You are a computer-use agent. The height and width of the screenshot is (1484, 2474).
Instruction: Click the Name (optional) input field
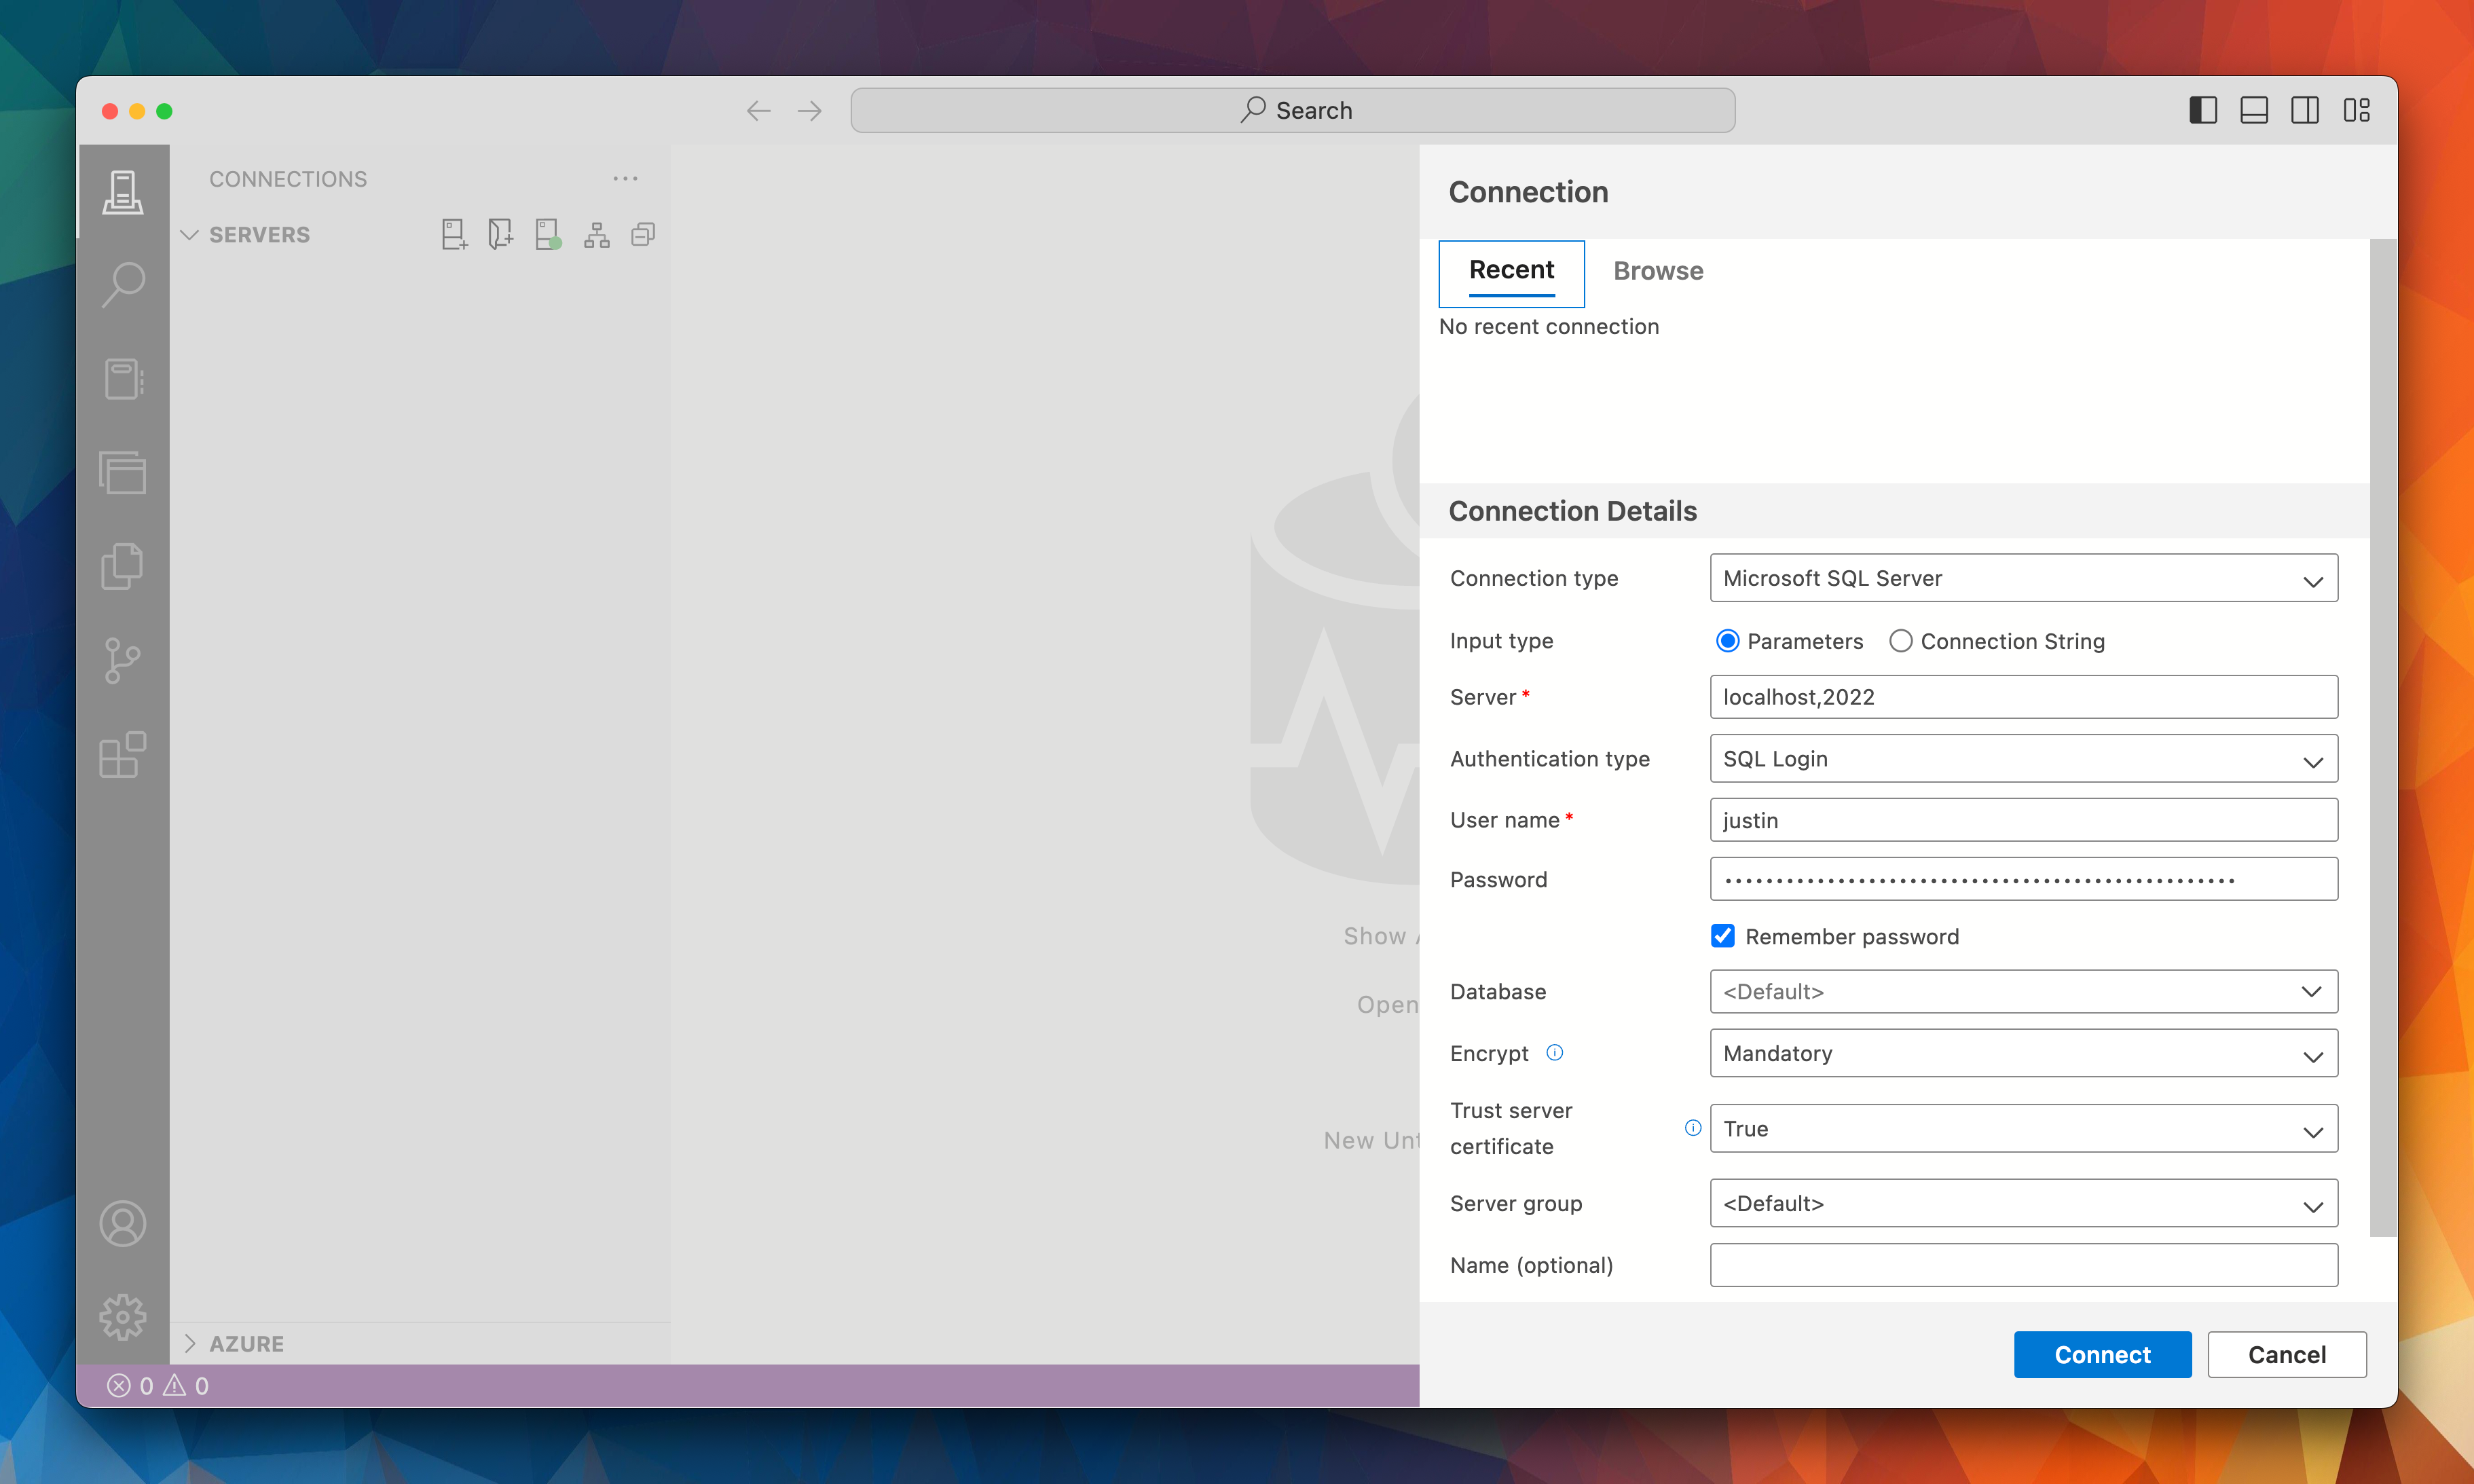pos(2023,1265)
